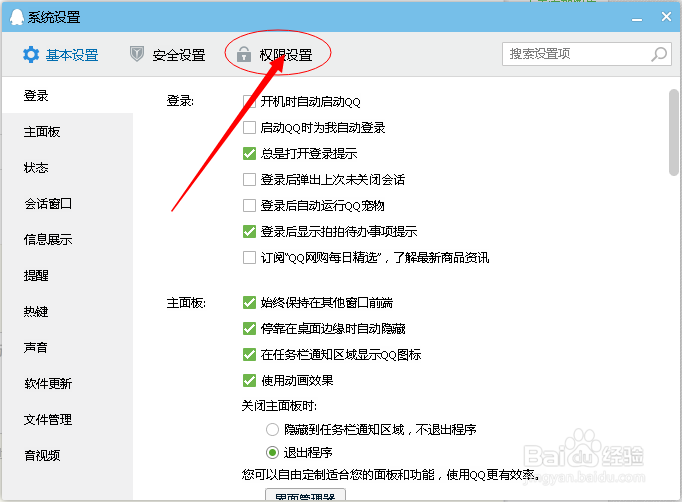682x502 pixels.
Task: Click the 登录: section label
Action: coord(180,101)
